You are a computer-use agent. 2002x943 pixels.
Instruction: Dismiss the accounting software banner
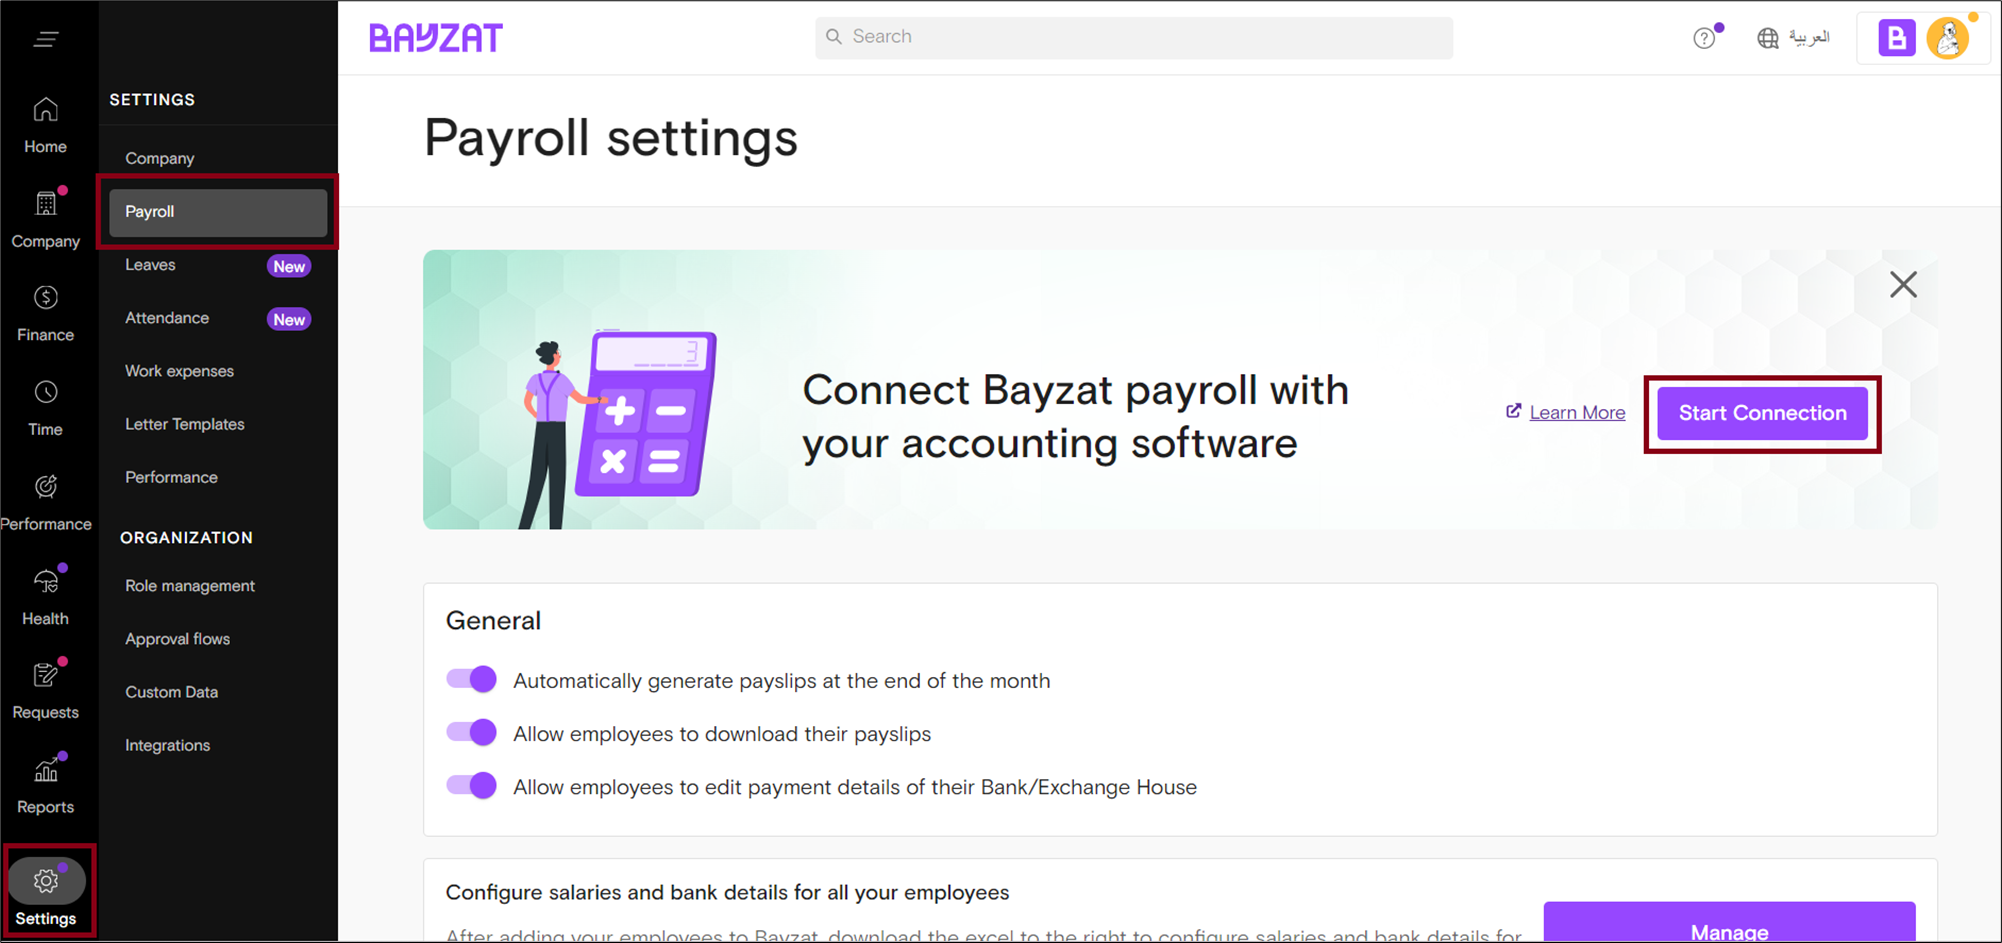pos(1903,285)
